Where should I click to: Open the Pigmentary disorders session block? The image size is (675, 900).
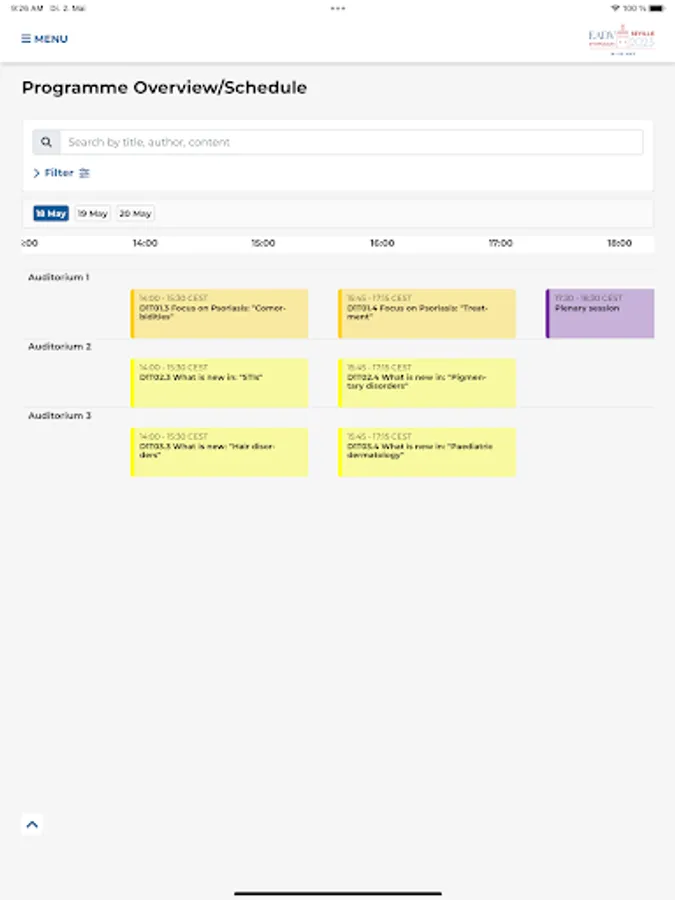pos(427,382)
